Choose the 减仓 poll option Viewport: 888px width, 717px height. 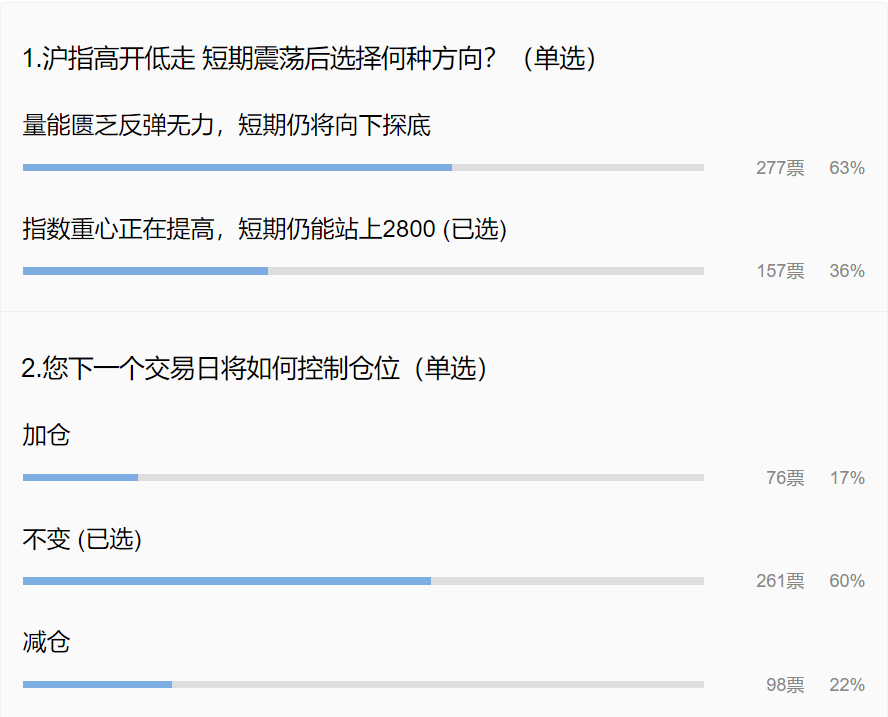46,643
